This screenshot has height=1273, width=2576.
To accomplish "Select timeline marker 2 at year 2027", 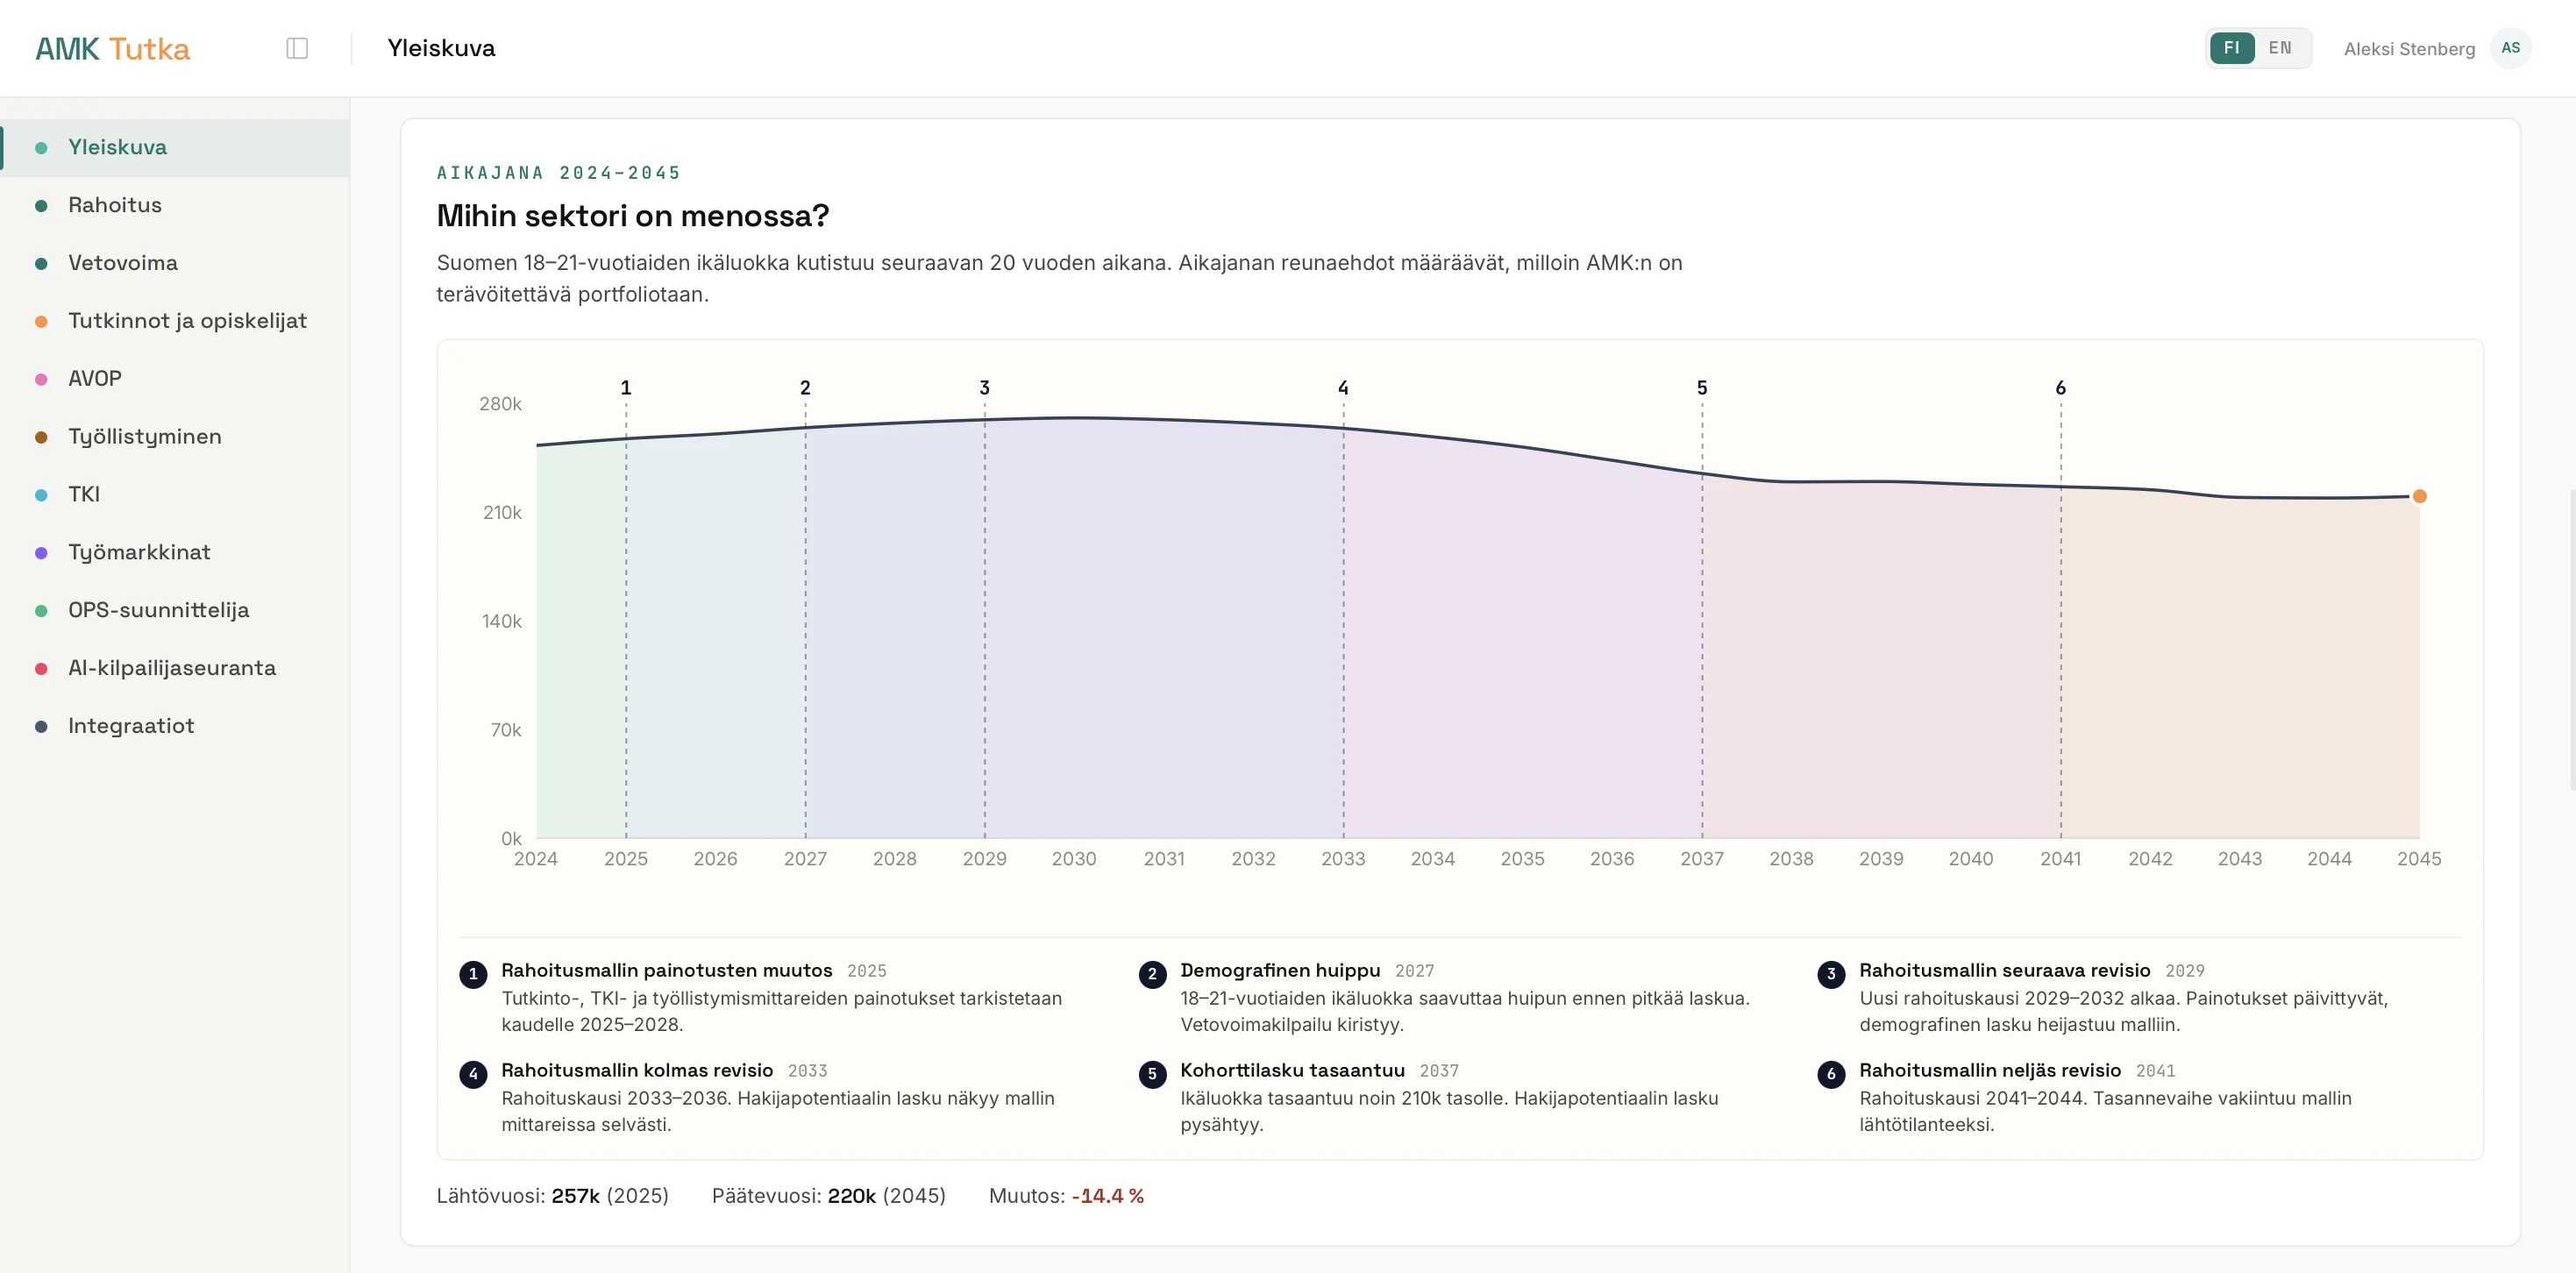I will (805, 387).
